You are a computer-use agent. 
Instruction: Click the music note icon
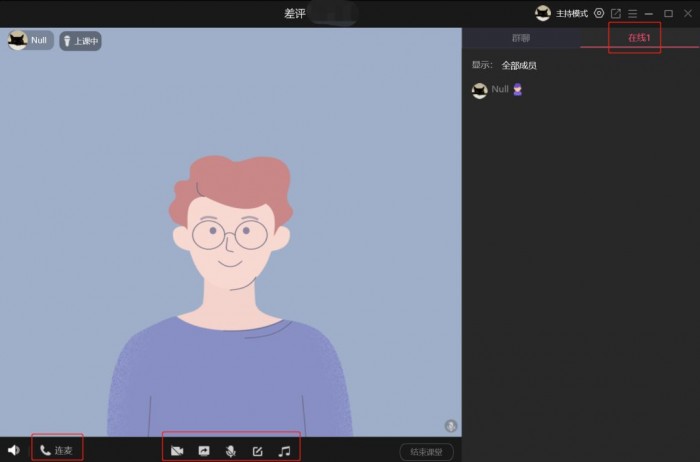pyautogui.click(x=284, y=451)
